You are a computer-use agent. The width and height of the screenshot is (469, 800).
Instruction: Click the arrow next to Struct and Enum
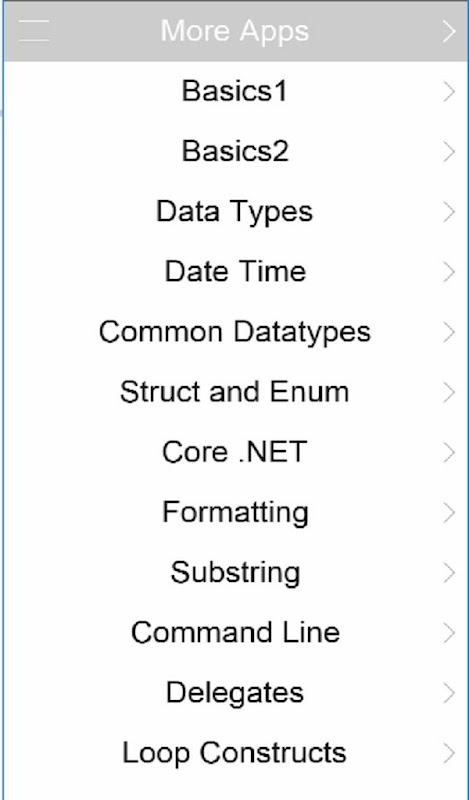[x=449, y=392]
